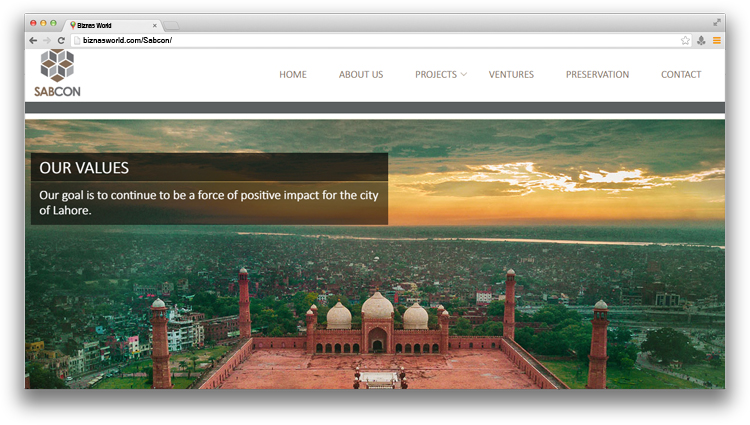The height and width of the screenshot is (425, 750).
Task: Open the About Us page
Action: [361, 75]
